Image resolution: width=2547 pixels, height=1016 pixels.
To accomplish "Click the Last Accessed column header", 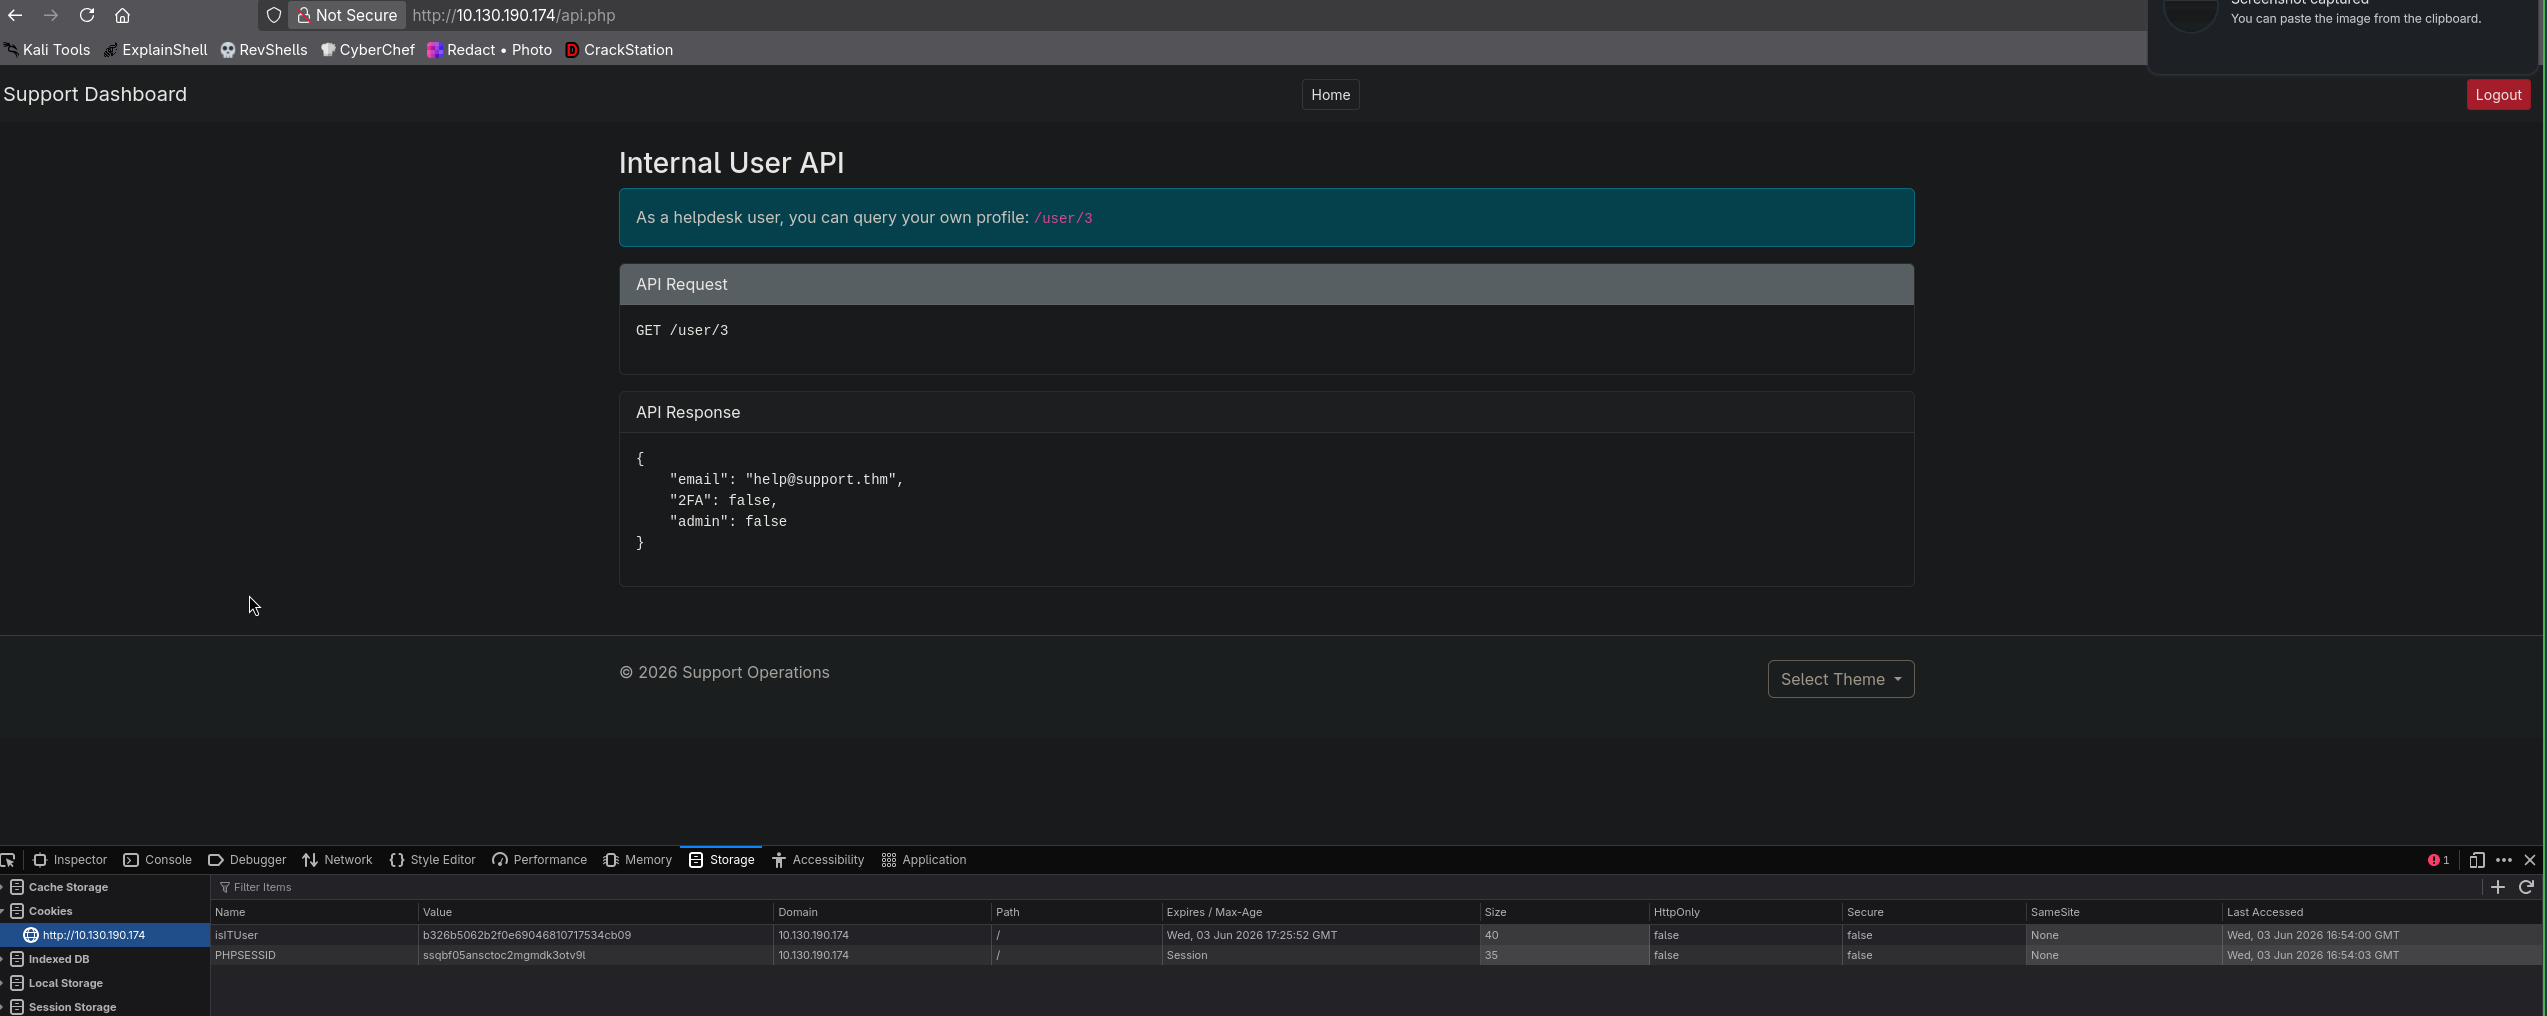I will 2384,912.
